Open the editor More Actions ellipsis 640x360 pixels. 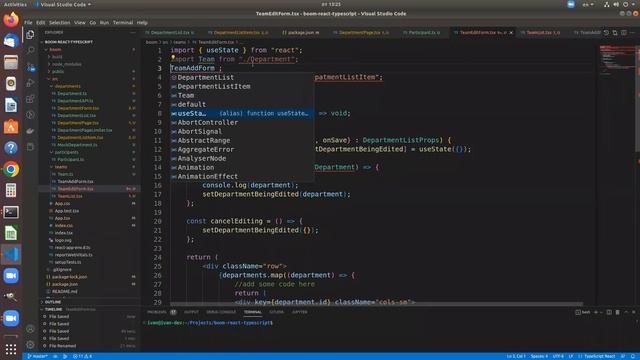pyautogui.click(x=633, y=32)
